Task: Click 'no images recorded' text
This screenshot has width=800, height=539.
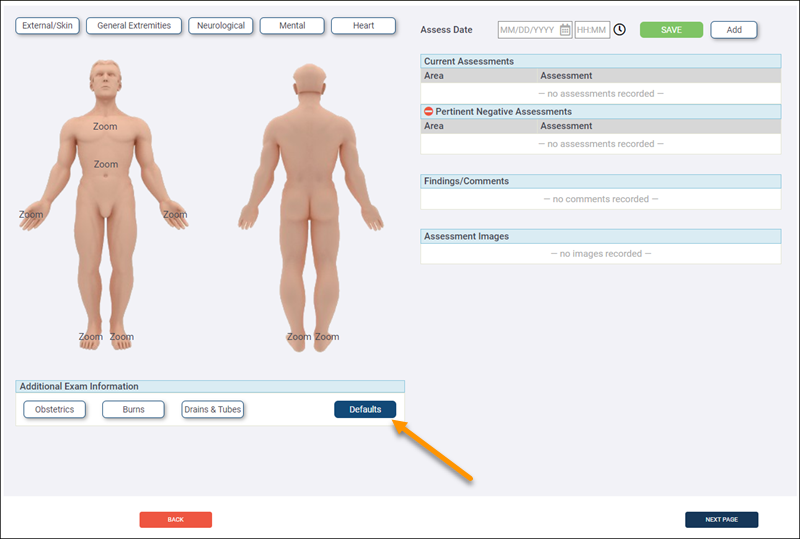Action: tap(601, 254)
